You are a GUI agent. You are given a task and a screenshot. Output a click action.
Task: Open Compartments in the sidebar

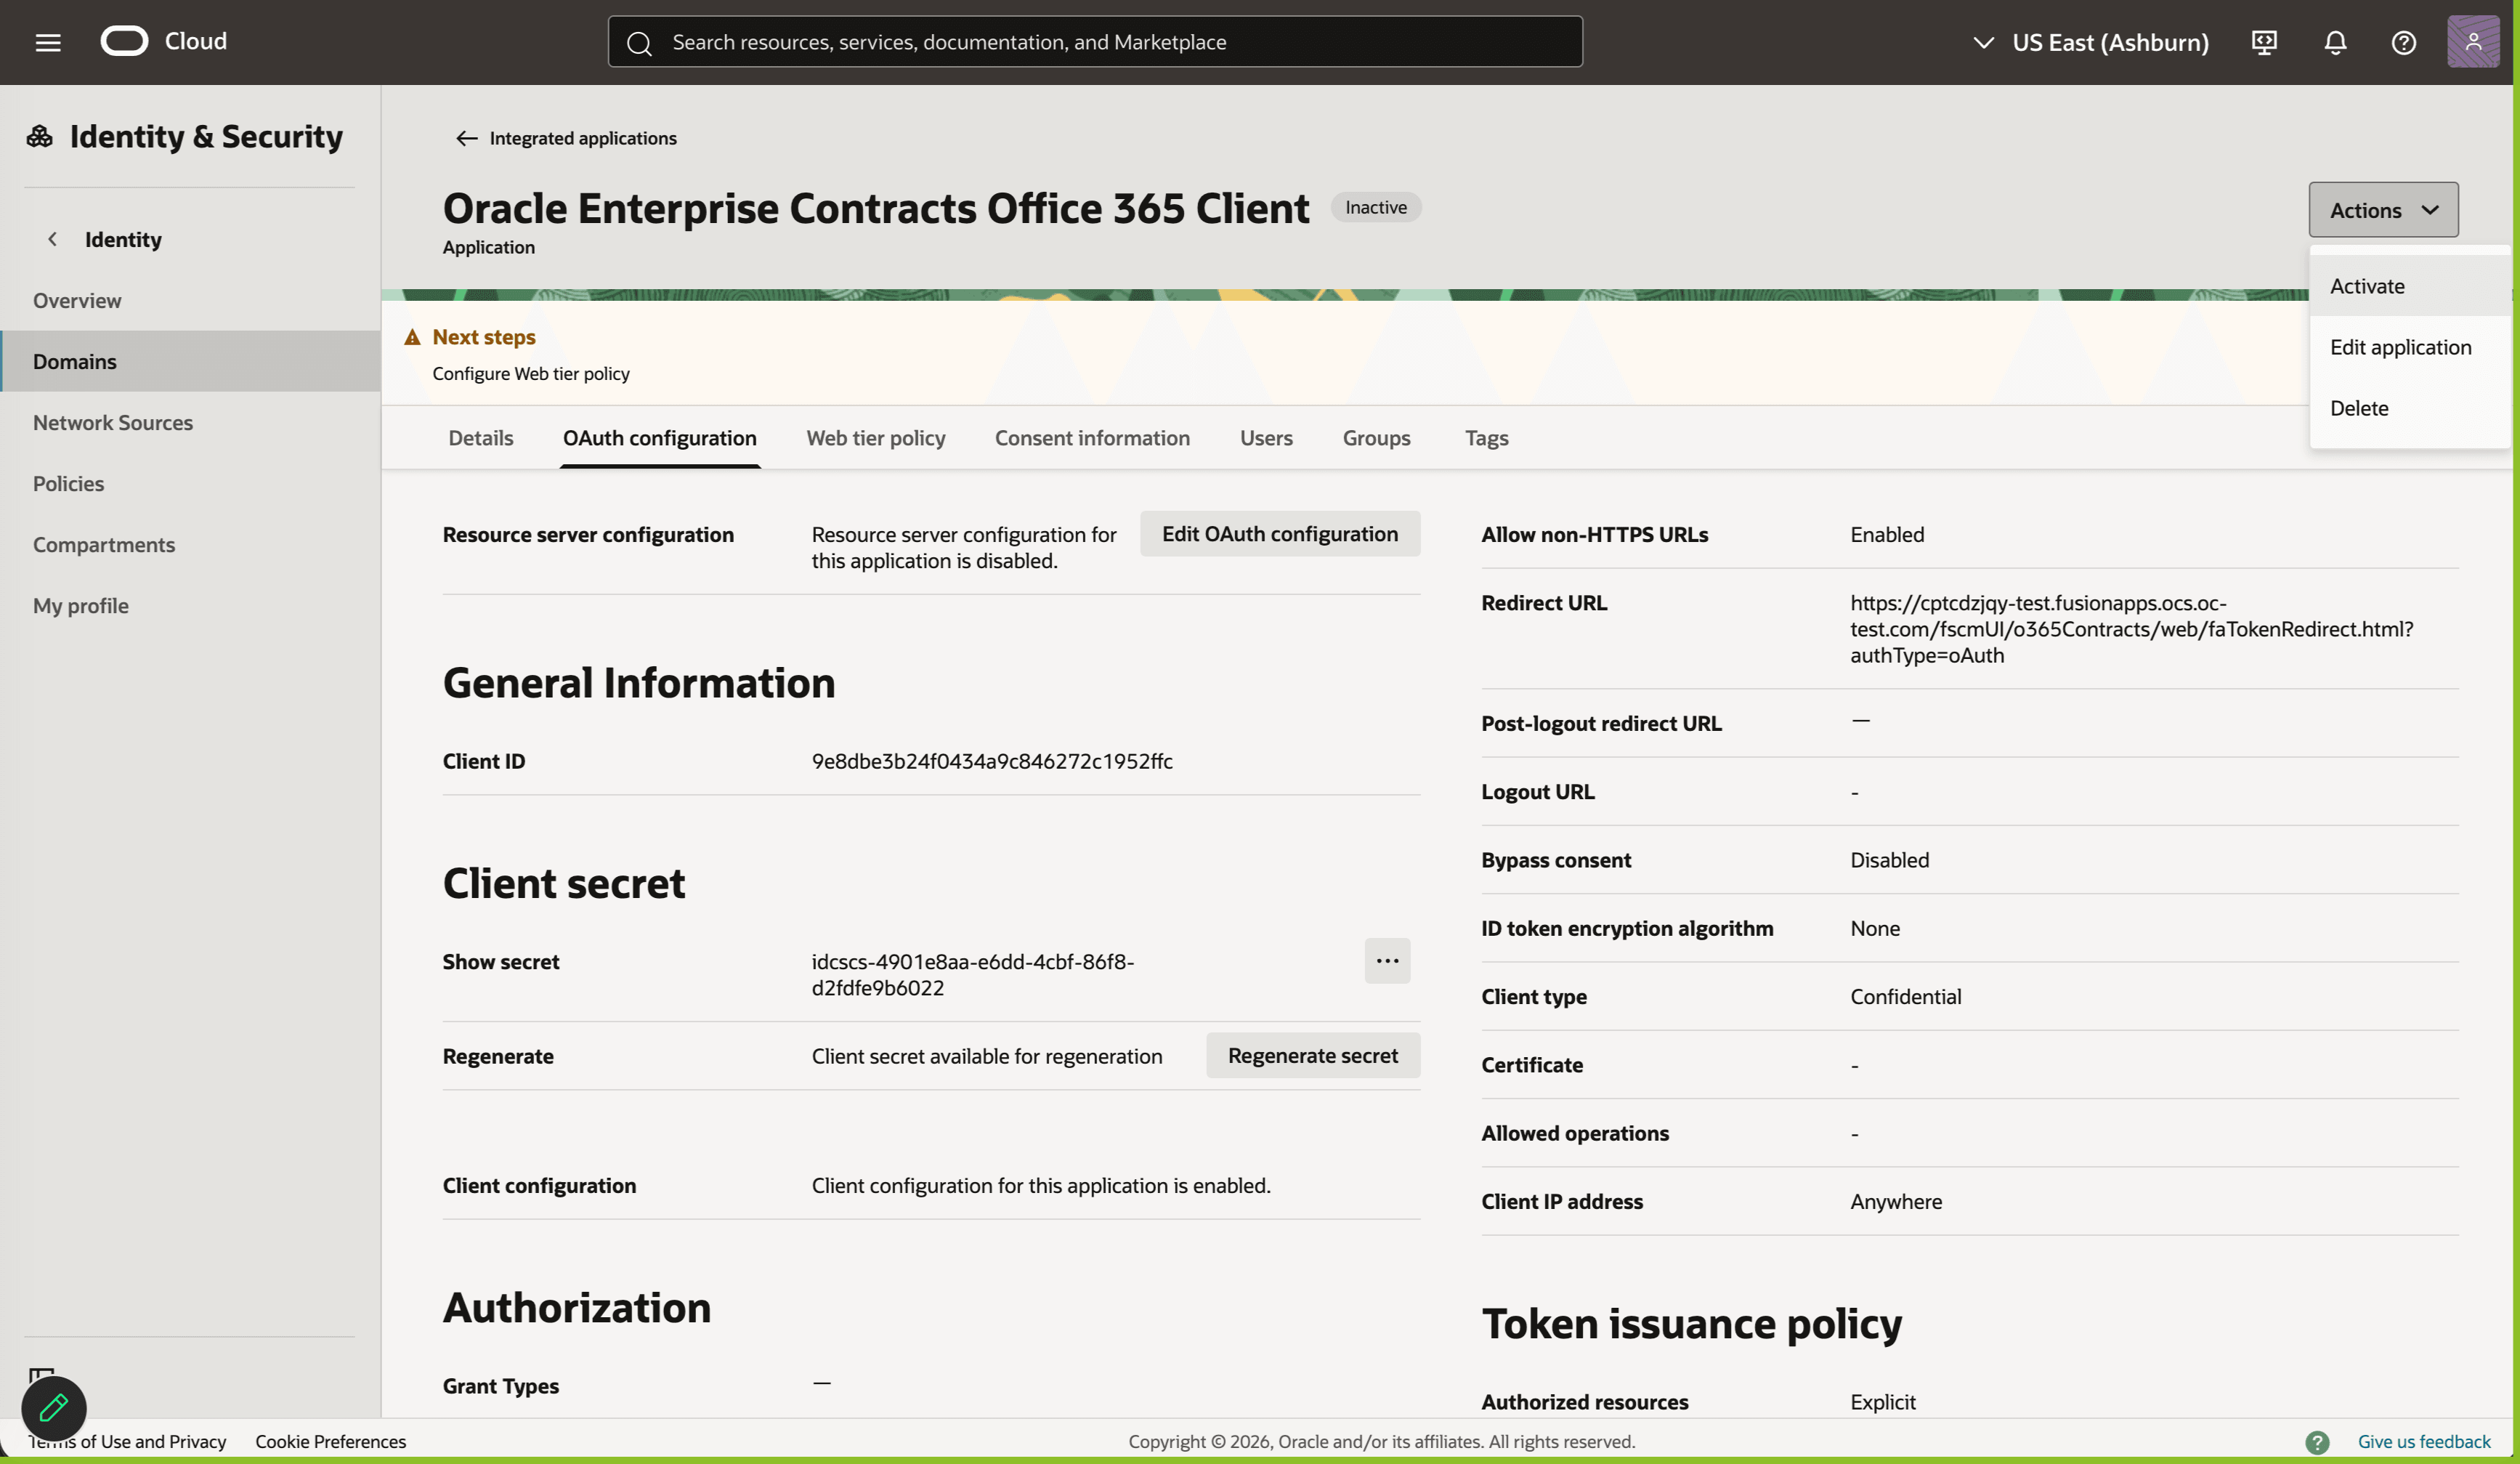190,544
